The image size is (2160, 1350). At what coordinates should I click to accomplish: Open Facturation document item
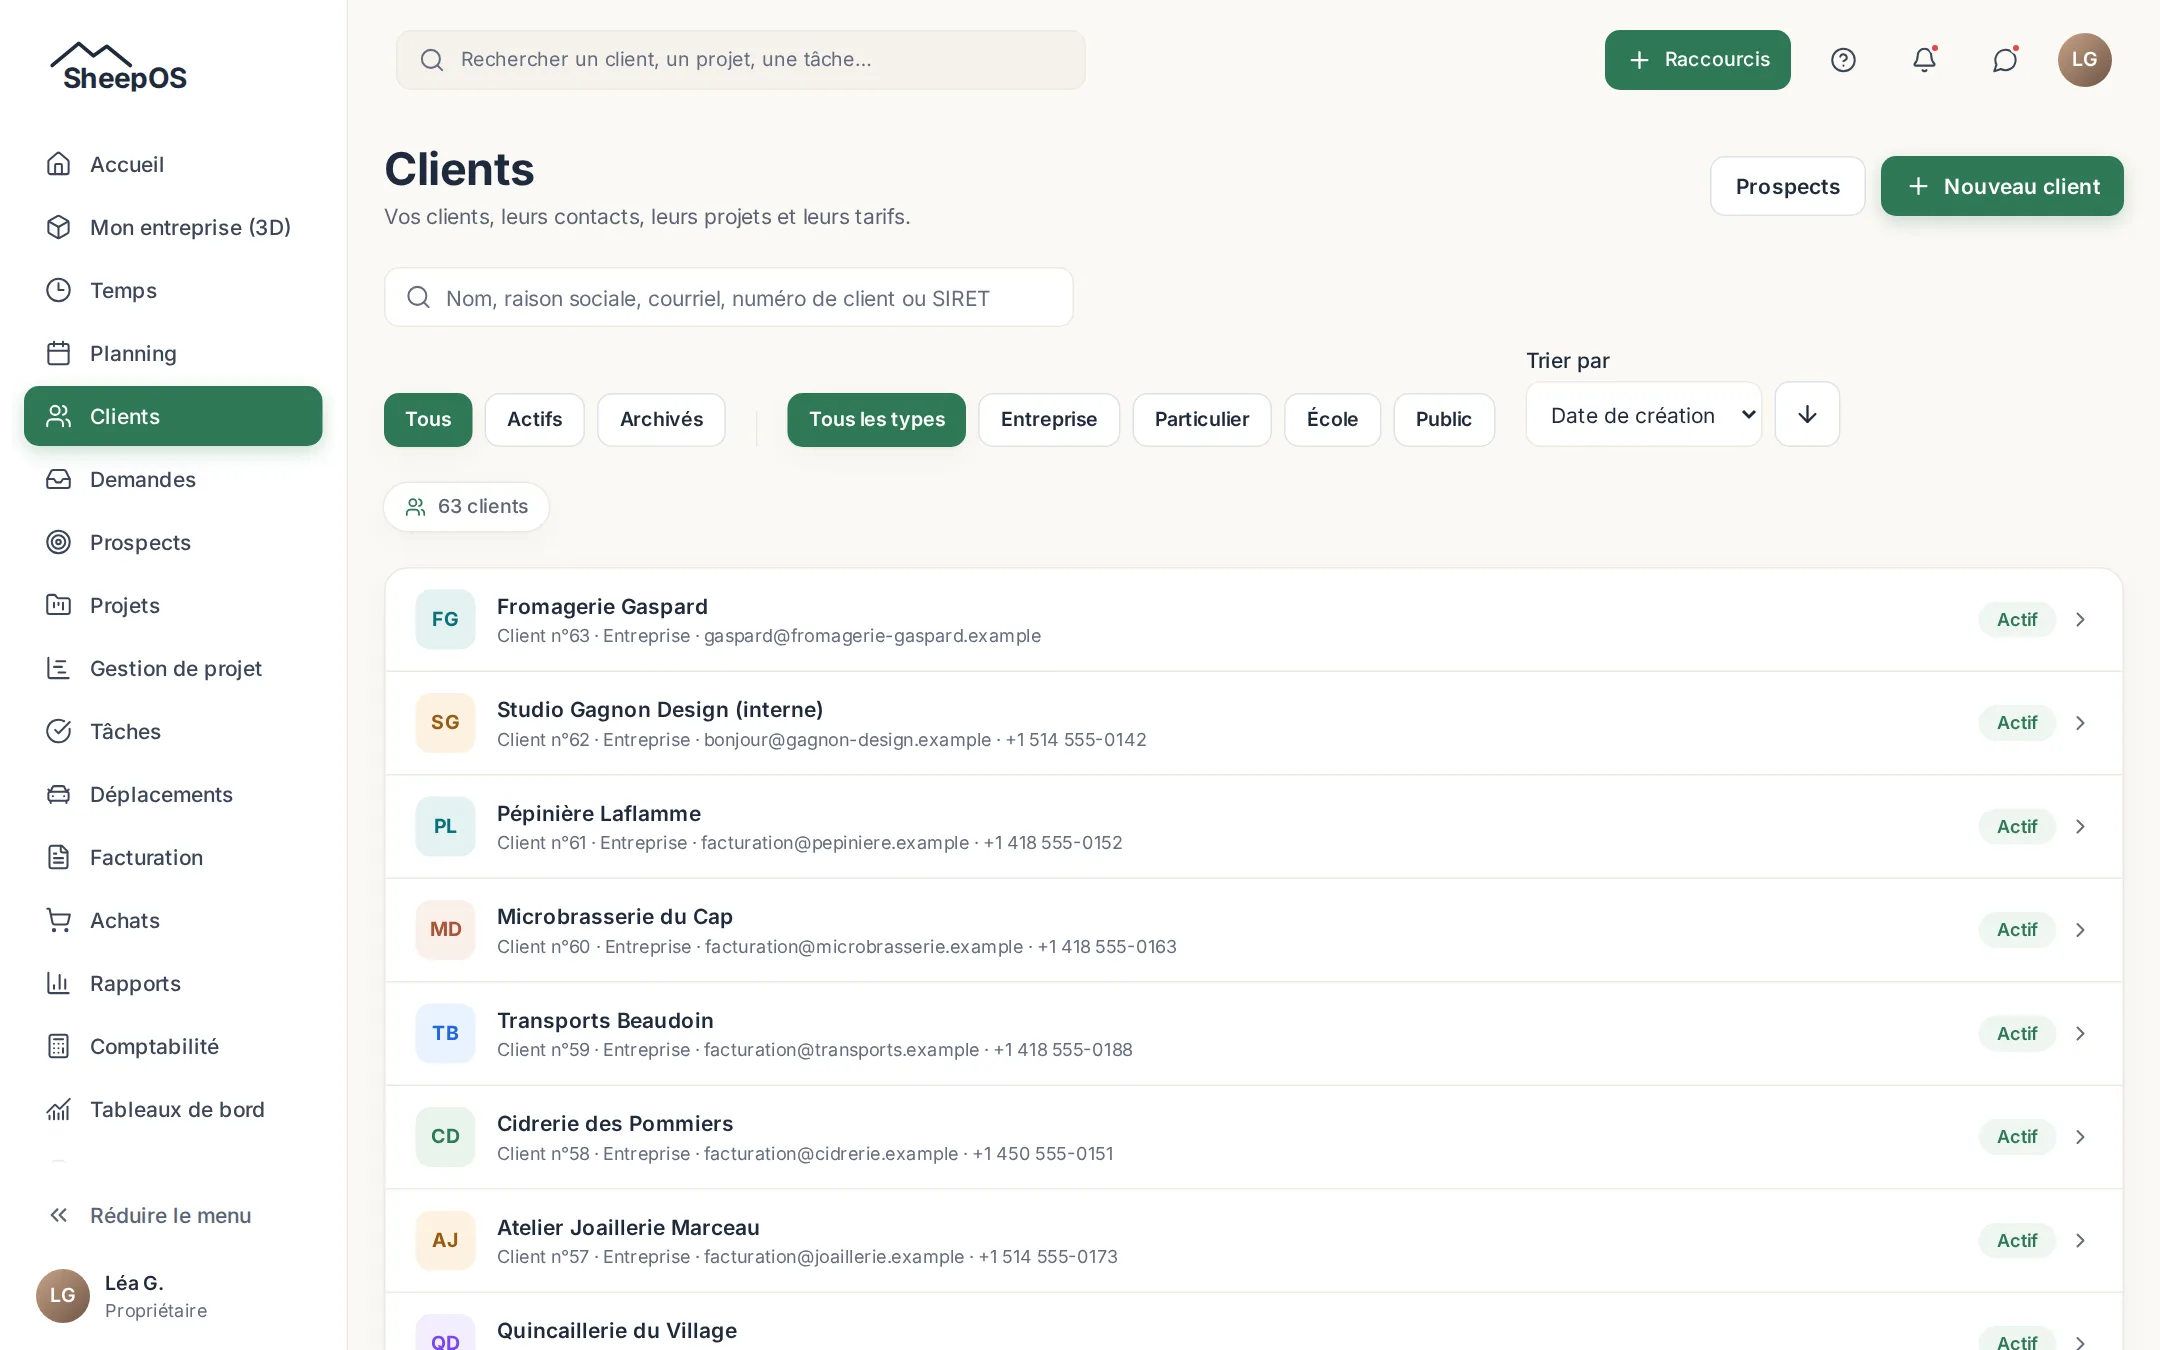(x=173, y=857)
